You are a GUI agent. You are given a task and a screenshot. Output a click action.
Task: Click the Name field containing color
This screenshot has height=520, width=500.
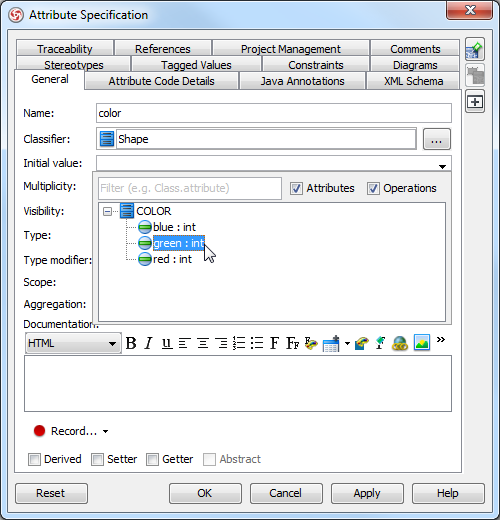pyautogui.click(x=274, y=113)
